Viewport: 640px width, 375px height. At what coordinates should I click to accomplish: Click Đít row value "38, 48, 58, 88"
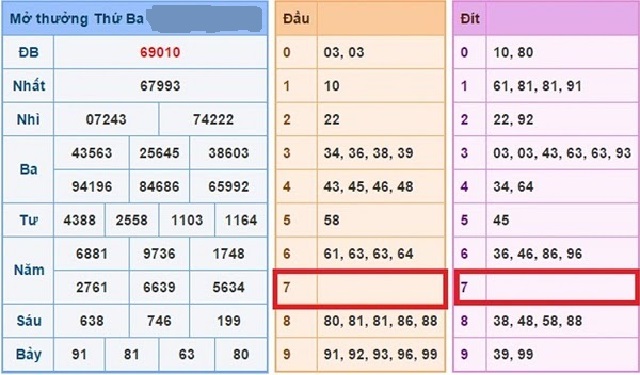(537, 320)
